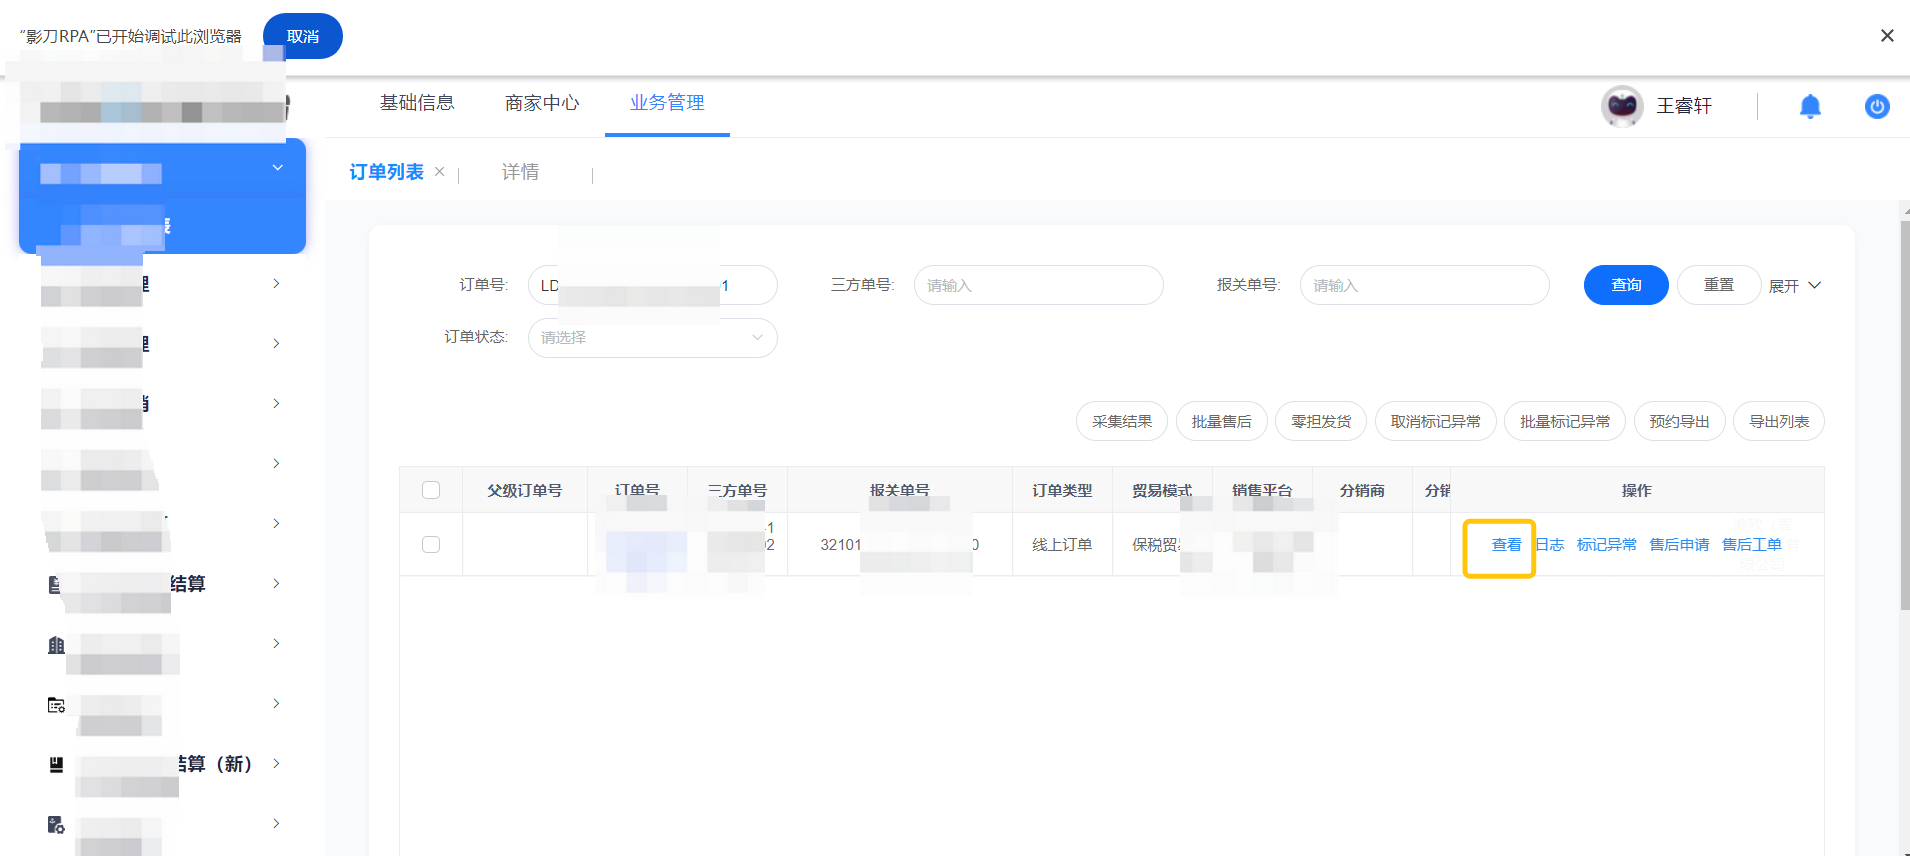Click the sidebar icon next to 结算
This screenshot has height=856, width=1910.
(55, 584)
